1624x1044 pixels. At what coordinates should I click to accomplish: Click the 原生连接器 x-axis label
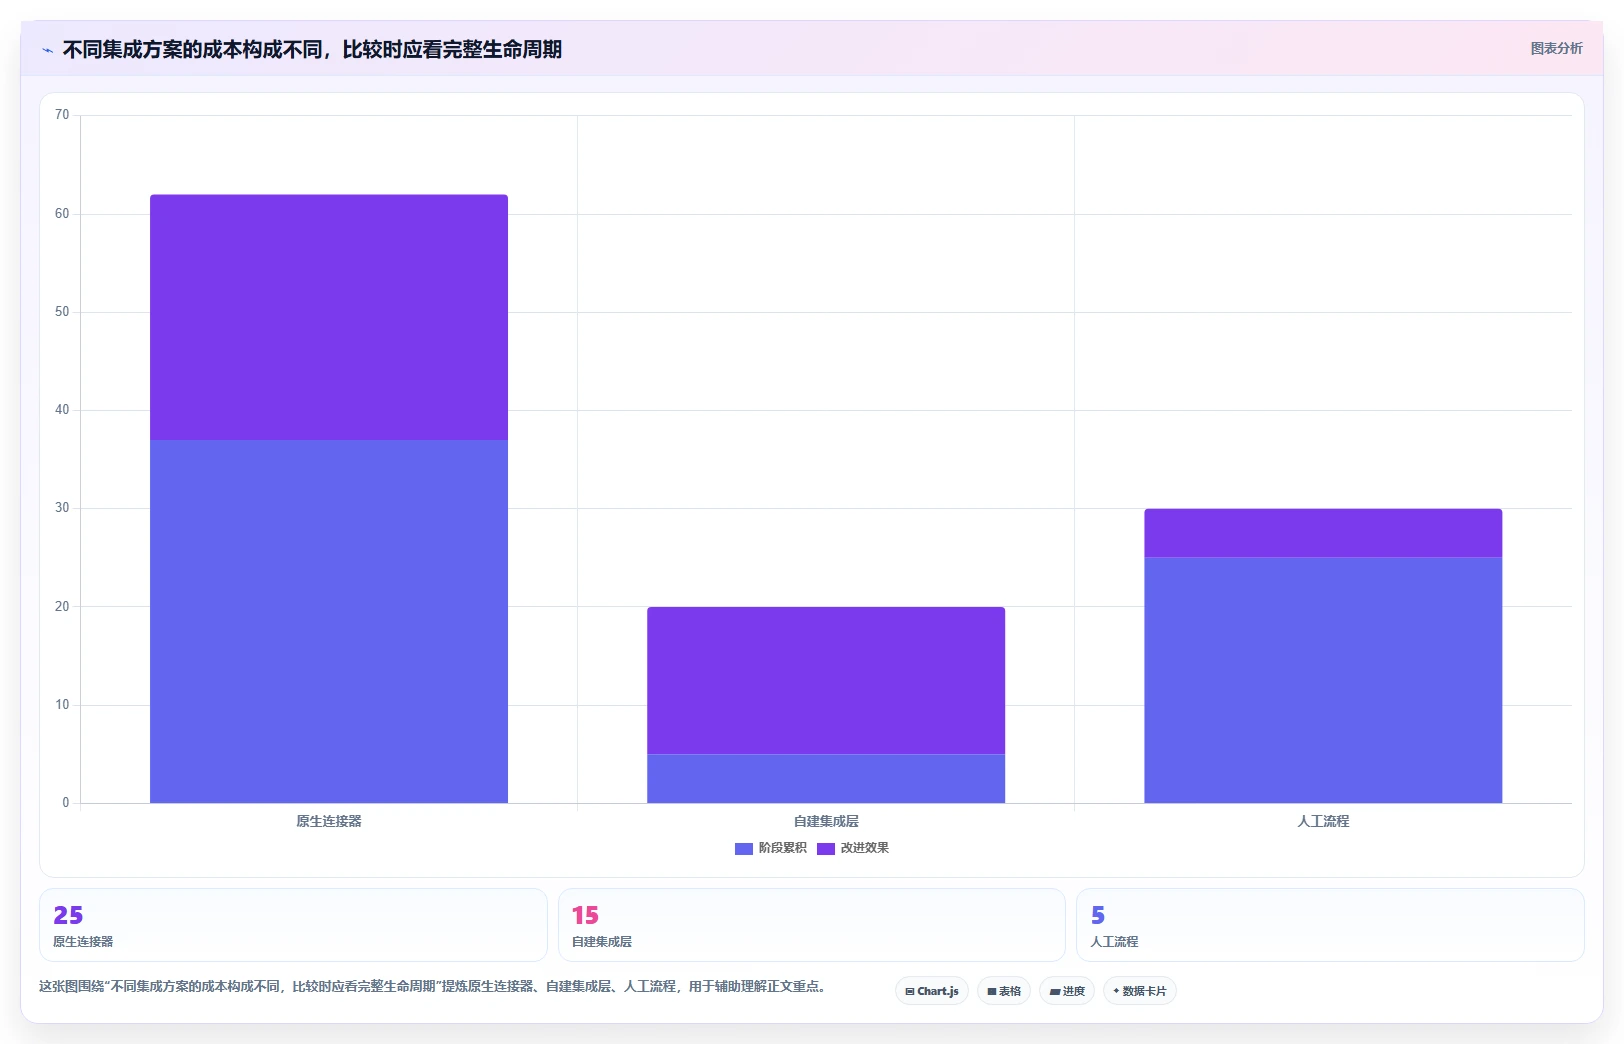click(x=329, y=821)
